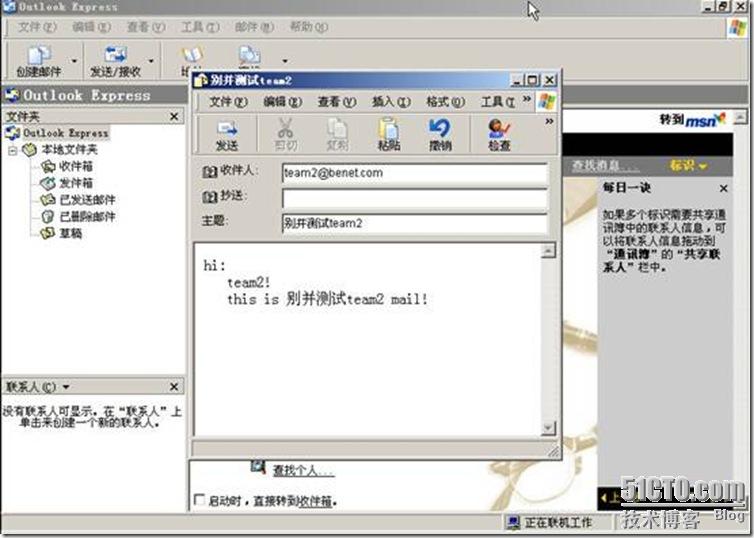Screen dimensions: 754x538
Task: Open address book via 收件人 icon
Action: pyautogui.click(x=210, y=172)
